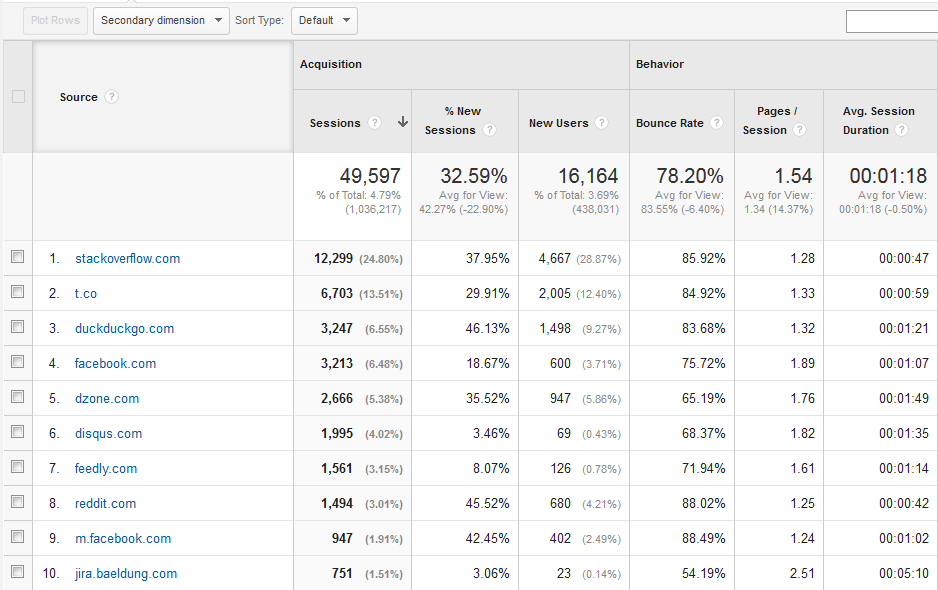Click jira.baeldung.com pages per session 2.51
This screenshot has width=938, height=590.
(x=802, y=573)
